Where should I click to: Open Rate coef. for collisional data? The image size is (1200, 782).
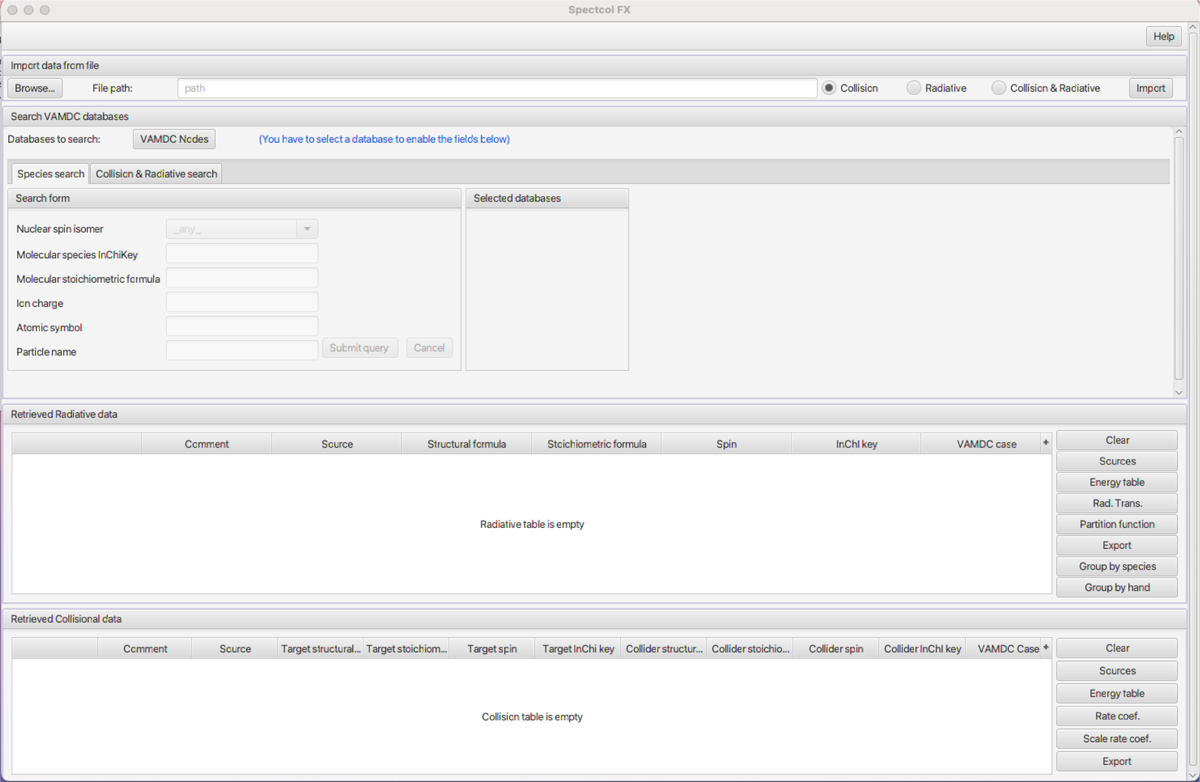pos(1117,716)
